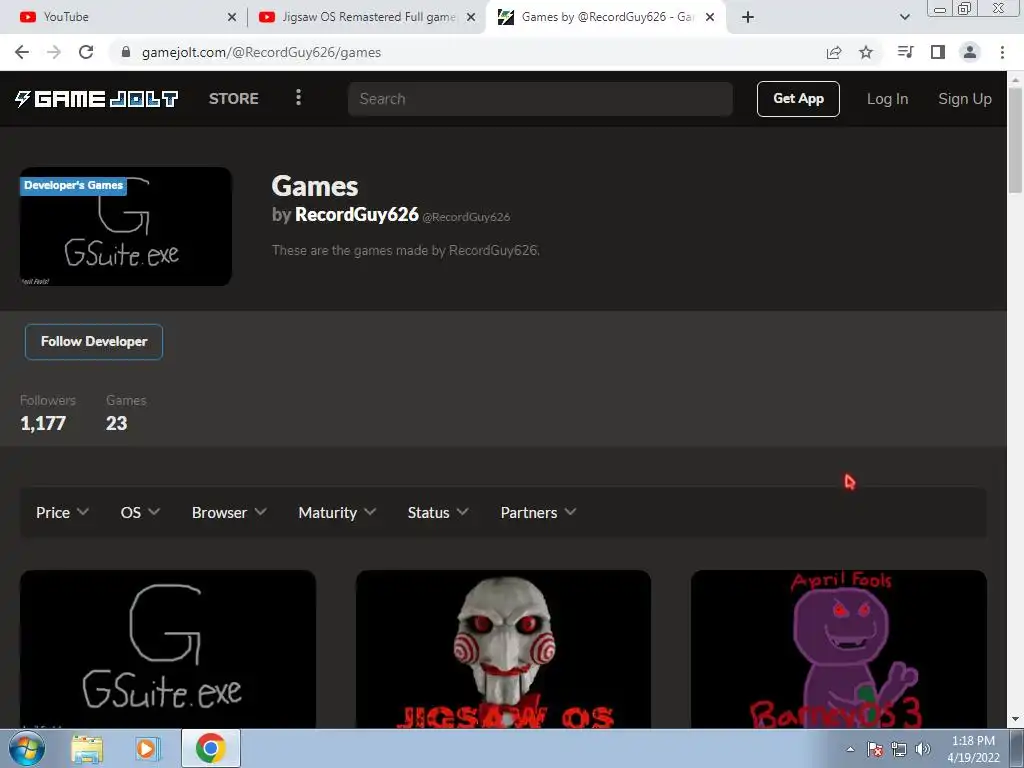Expand the Browser filter dropdown
Screen dimensions: 1024x768
coord(229,513)
